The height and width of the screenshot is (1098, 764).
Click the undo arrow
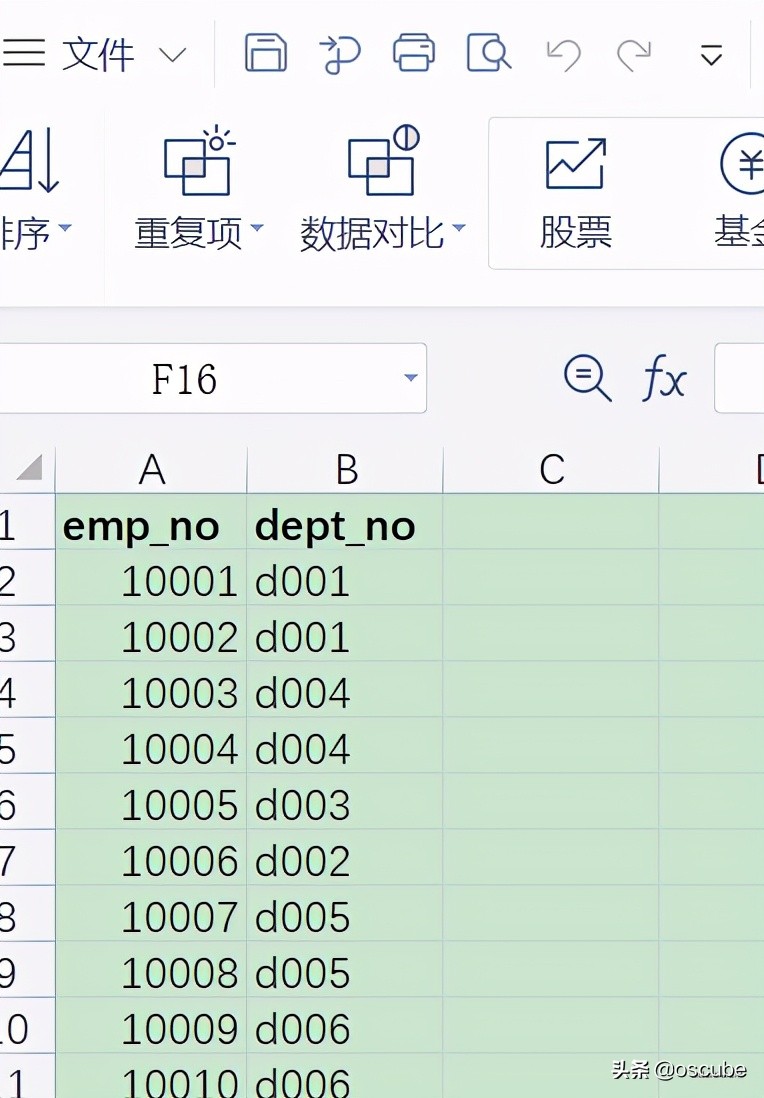coord(564,55)
